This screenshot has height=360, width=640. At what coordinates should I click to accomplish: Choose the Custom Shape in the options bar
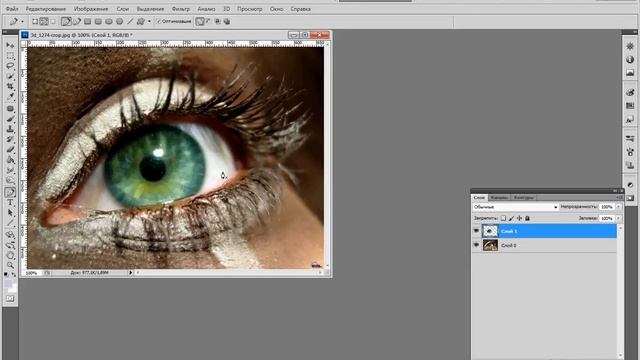[x=141, y=21]
